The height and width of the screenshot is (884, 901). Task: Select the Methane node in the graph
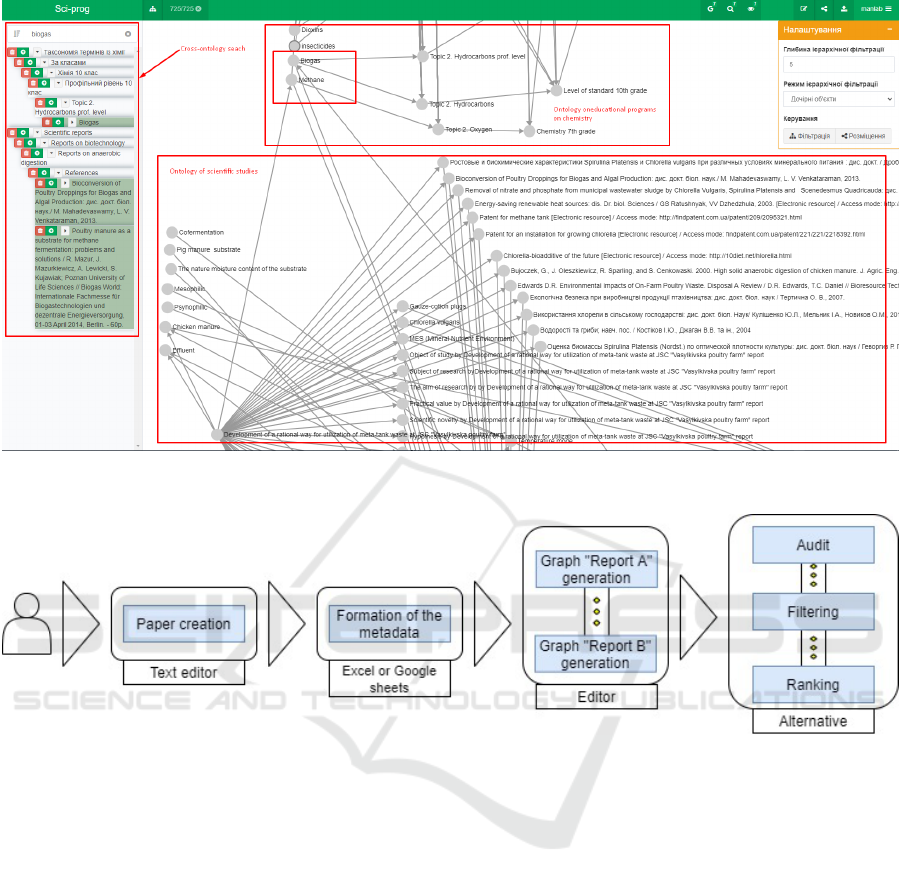pos(291,79)
